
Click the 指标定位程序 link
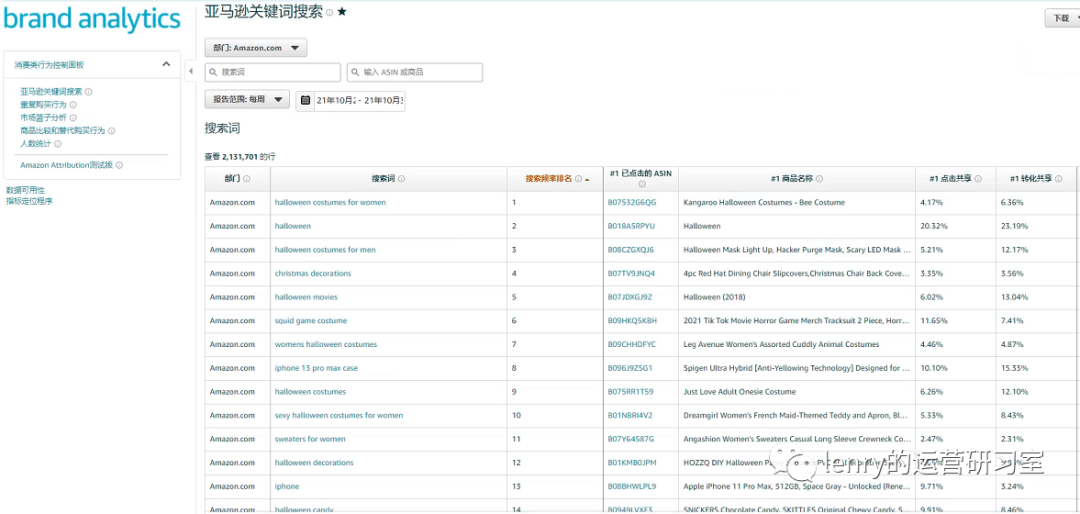tap(30, 201)
